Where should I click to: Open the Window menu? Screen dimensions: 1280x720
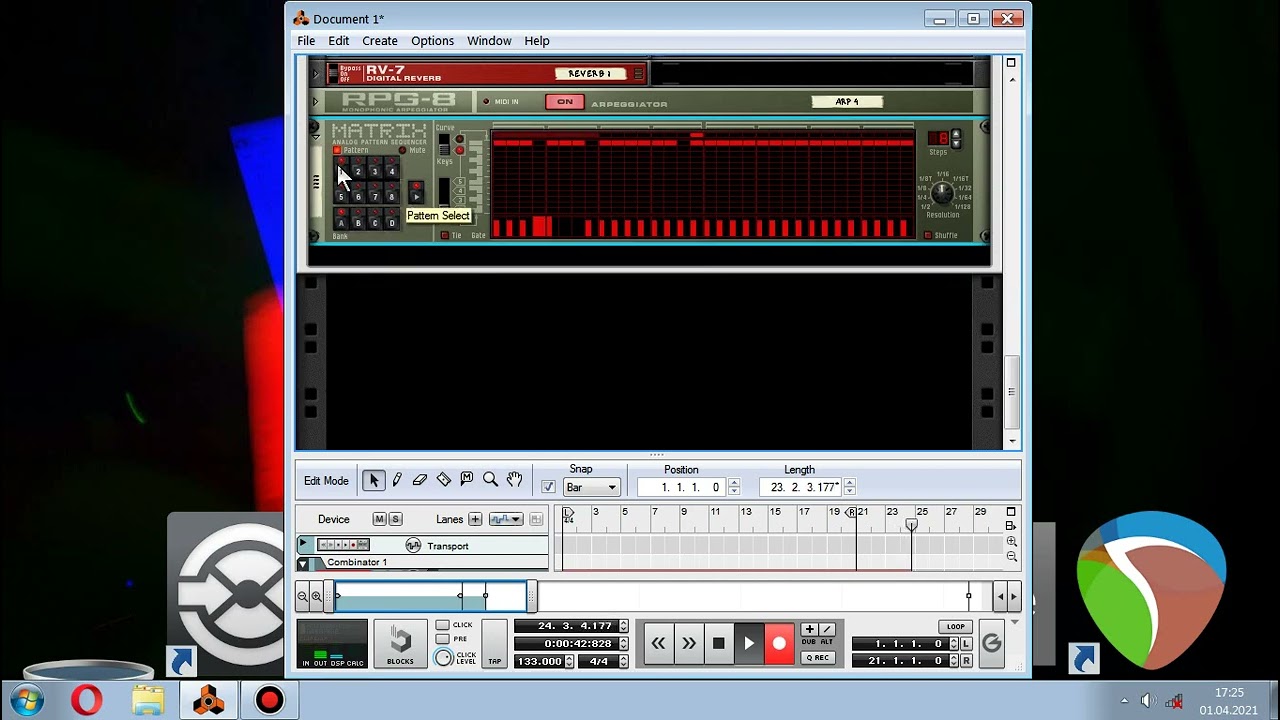coord(489,41)
